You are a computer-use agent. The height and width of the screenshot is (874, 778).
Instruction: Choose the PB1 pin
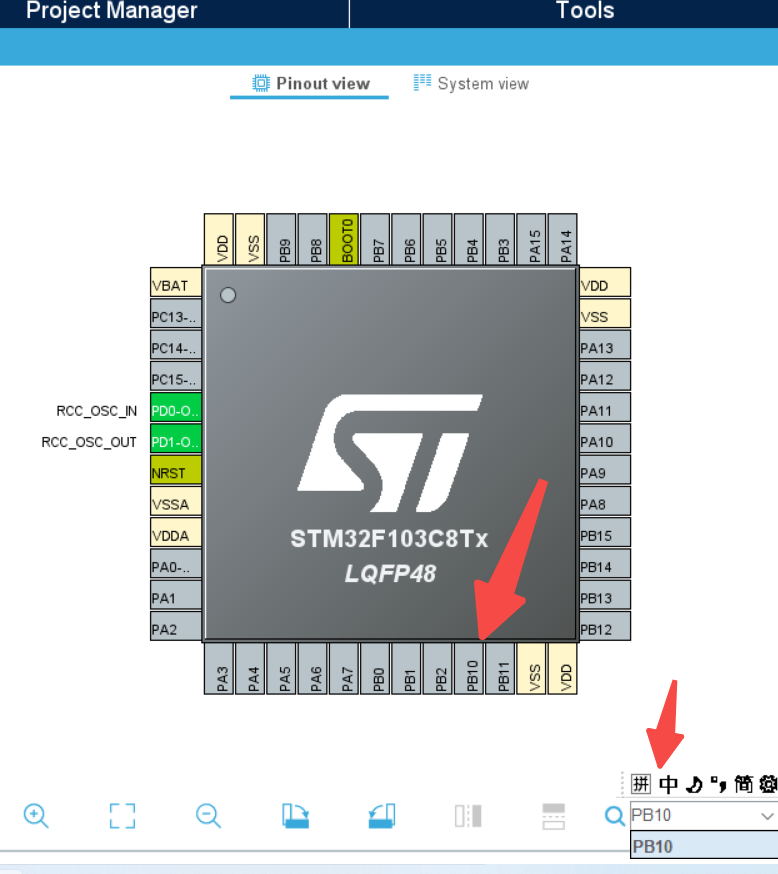[x=406, y=668]
